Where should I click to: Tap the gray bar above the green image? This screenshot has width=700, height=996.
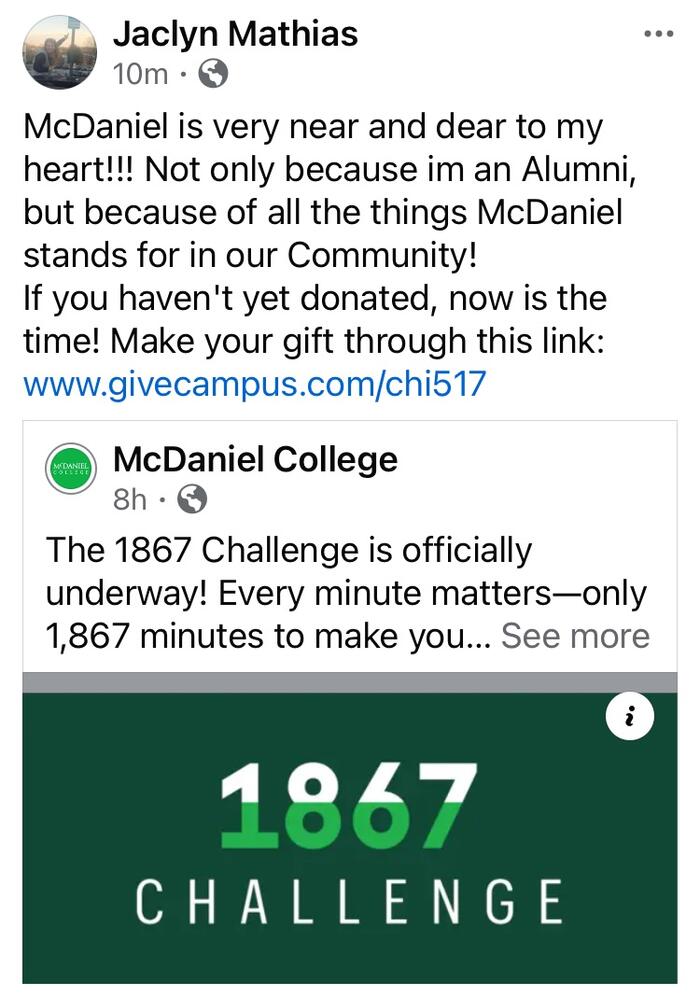[x=350, y=683]
